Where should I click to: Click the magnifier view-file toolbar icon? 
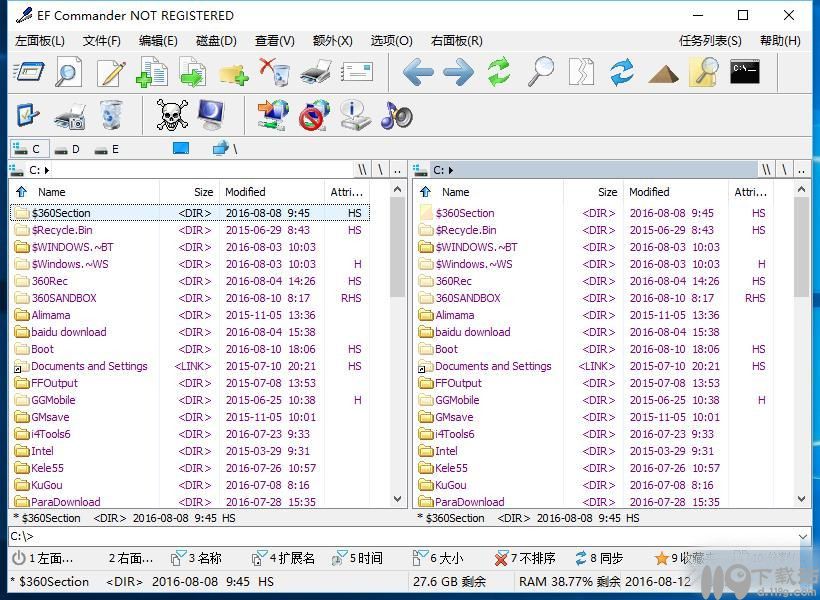click(x=69, y=72)
